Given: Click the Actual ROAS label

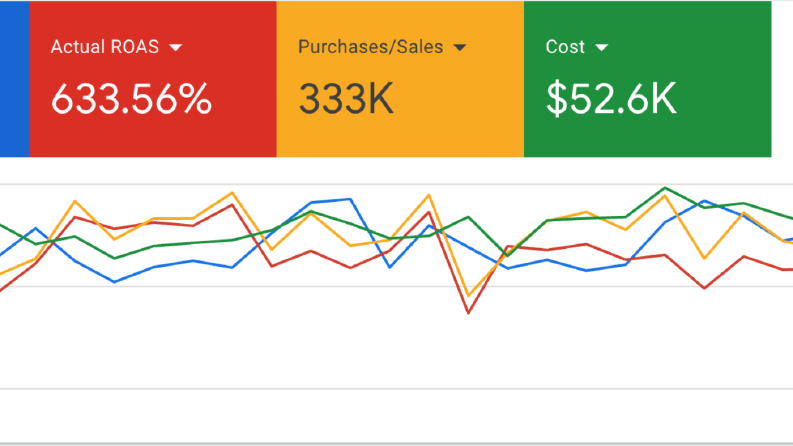Looking at the screenshot, I should 105,47.
